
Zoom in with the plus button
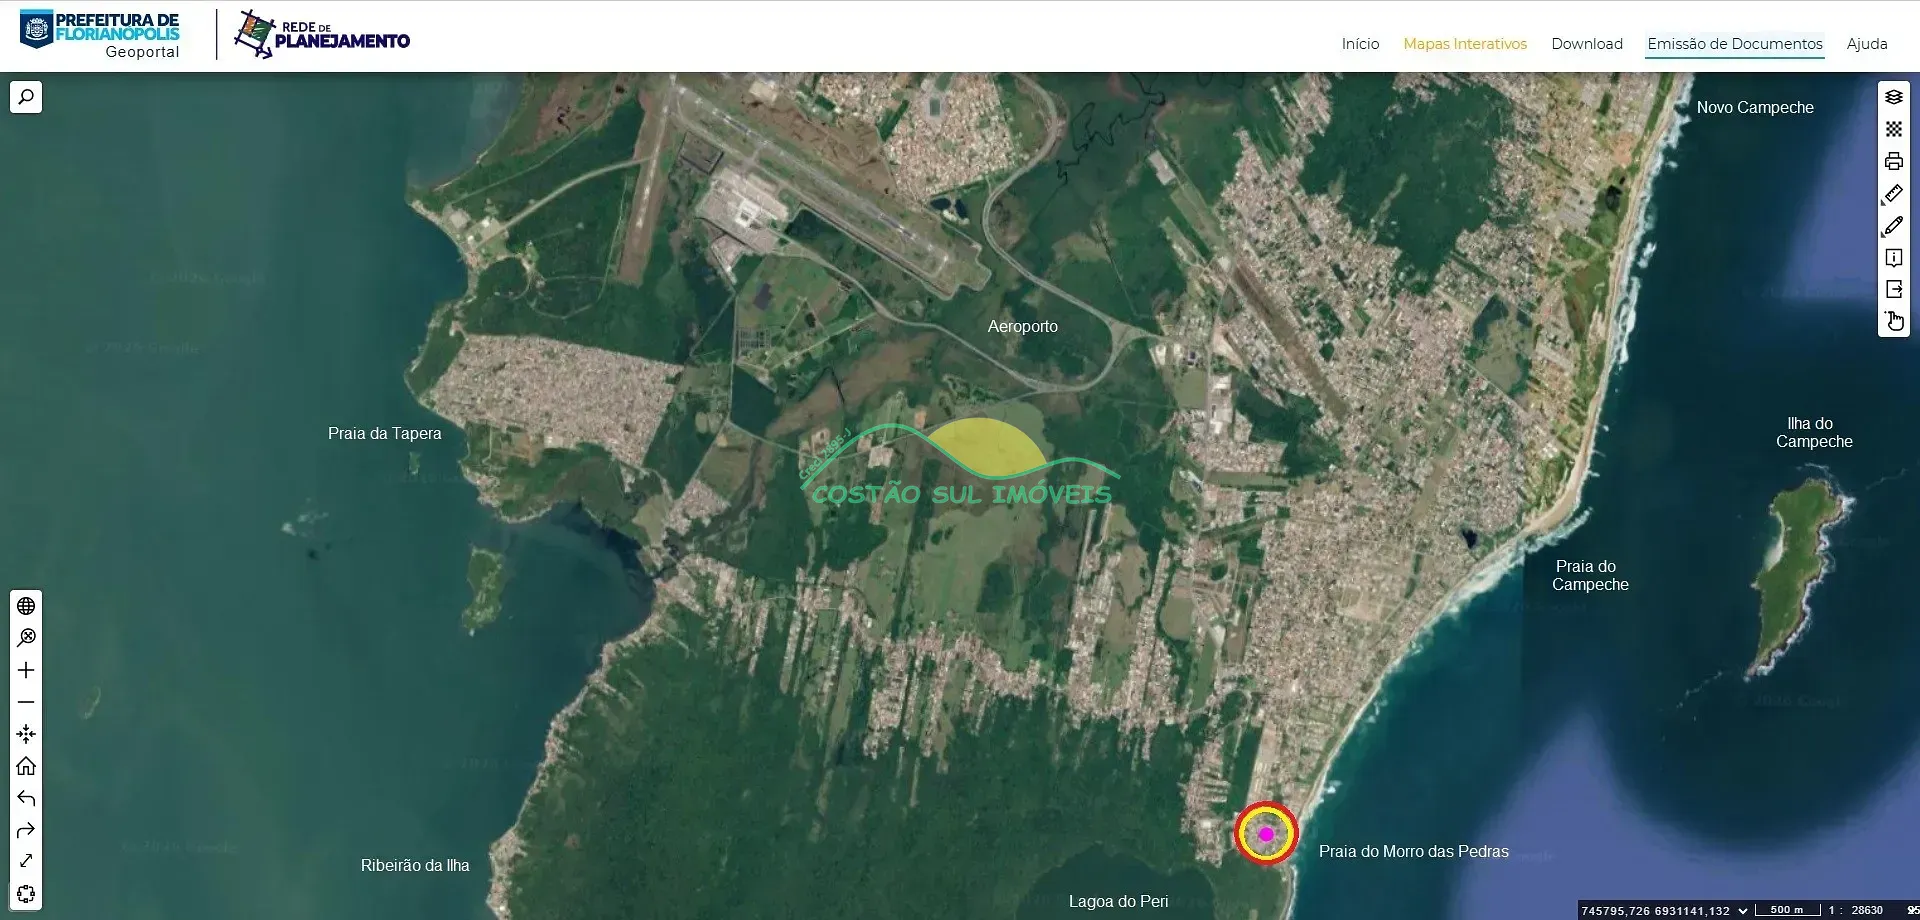26,670
